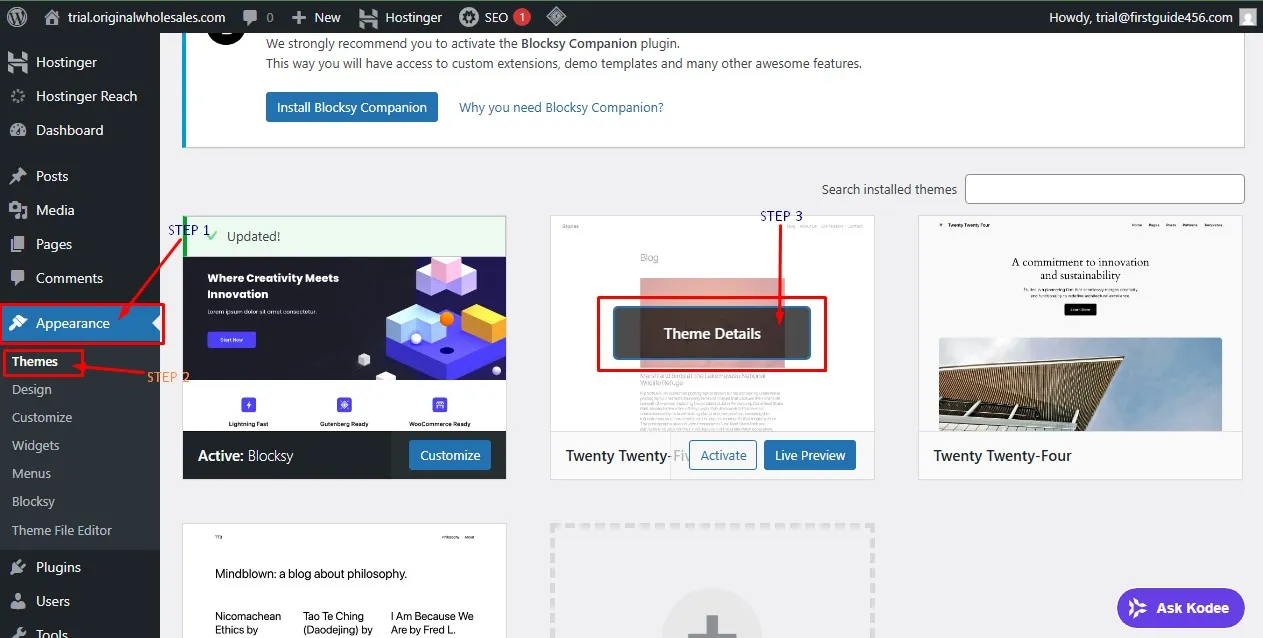Viewport: 1263px width, 638px height.
Task: Click the search installed themes field
Action: coord(1103,188)
